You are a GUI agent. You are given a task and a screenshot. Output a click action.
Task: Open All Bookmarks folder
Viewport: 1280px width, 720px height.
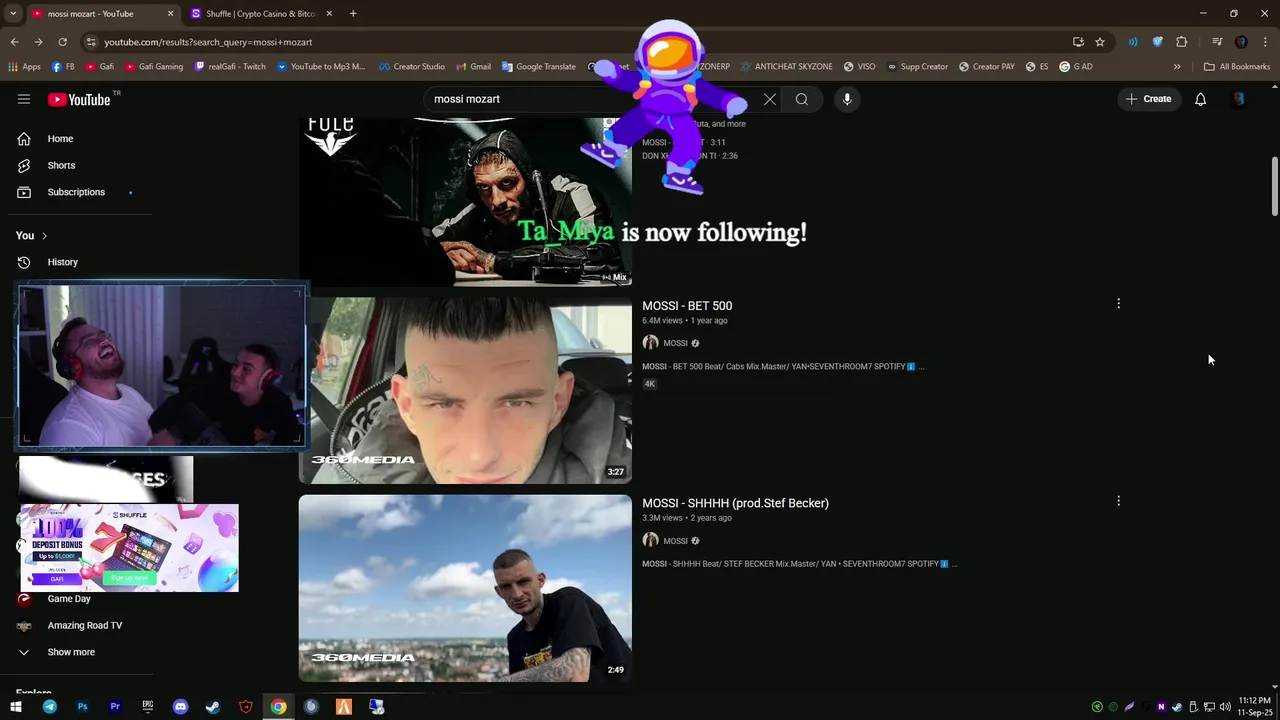1237,67
